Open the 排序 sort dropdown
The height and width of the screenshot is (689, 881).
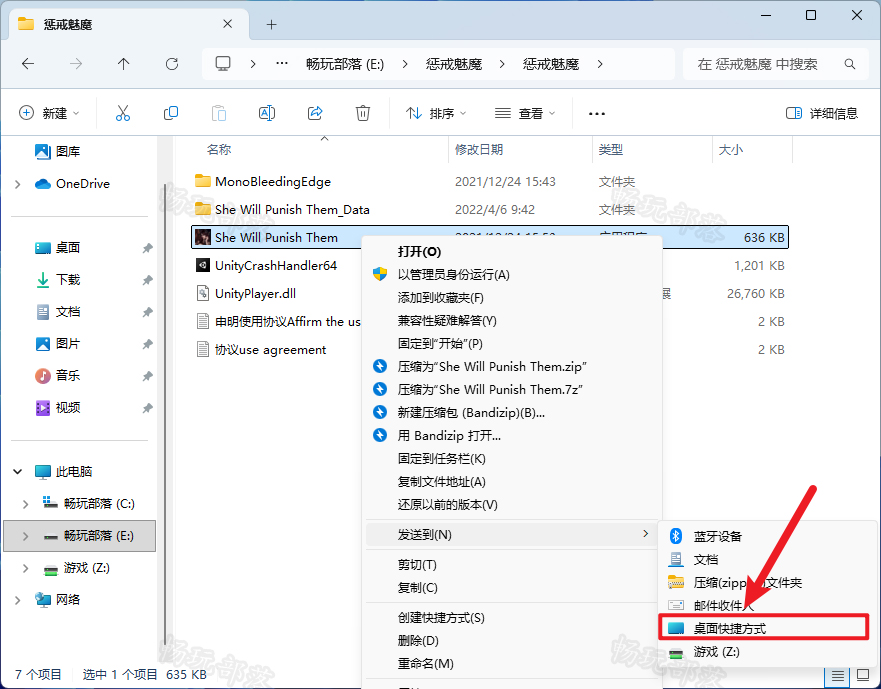tap(436, 114)
